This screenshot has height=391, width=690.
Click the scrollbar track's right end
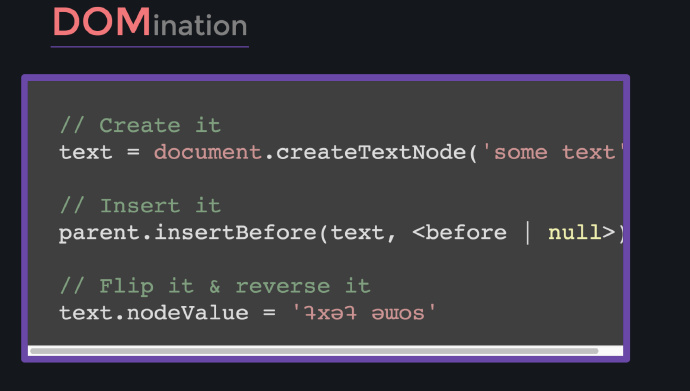coord(611,351)
